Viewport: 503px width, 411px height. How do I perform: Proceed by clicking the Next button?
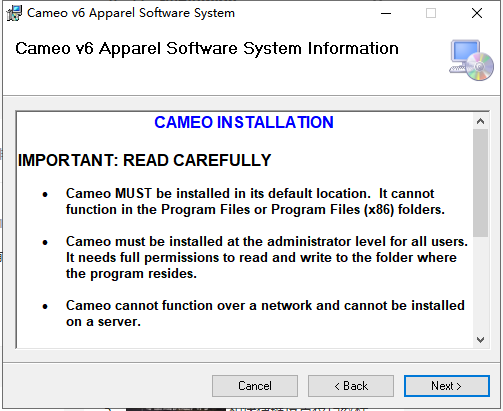pyautogui.click(x=447, y=386)
